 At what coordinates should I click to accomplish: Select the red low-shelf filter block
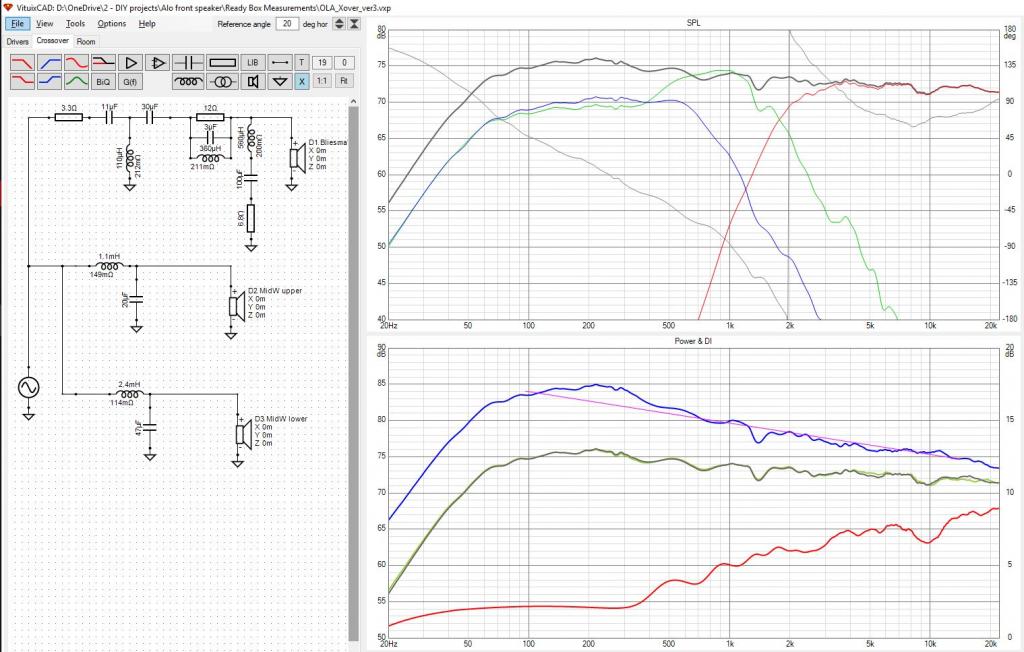tap(23, 82)
